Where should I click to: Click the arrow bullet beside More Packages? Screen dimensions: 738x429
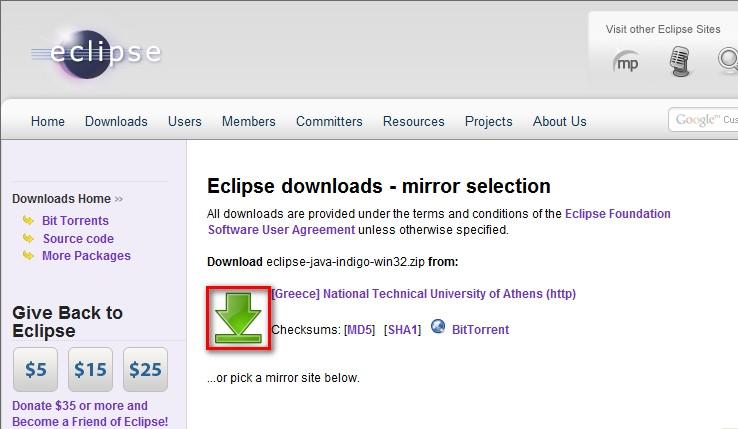coord(28,255)
